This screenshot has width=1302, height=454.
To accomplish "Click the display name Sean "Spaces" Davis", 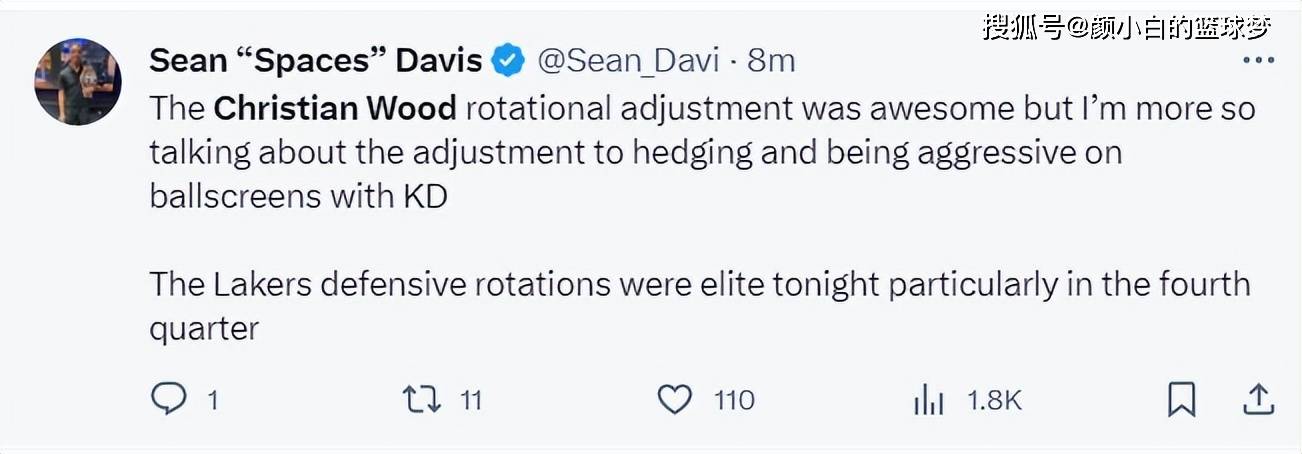I will coord(316,61).
